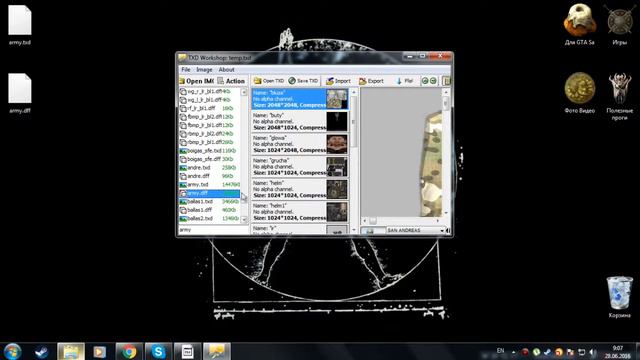The width and height of the screenshot is (640, 360).
Task: Open the SAN ANDREAS game dropdown
Action: point(415,231)
